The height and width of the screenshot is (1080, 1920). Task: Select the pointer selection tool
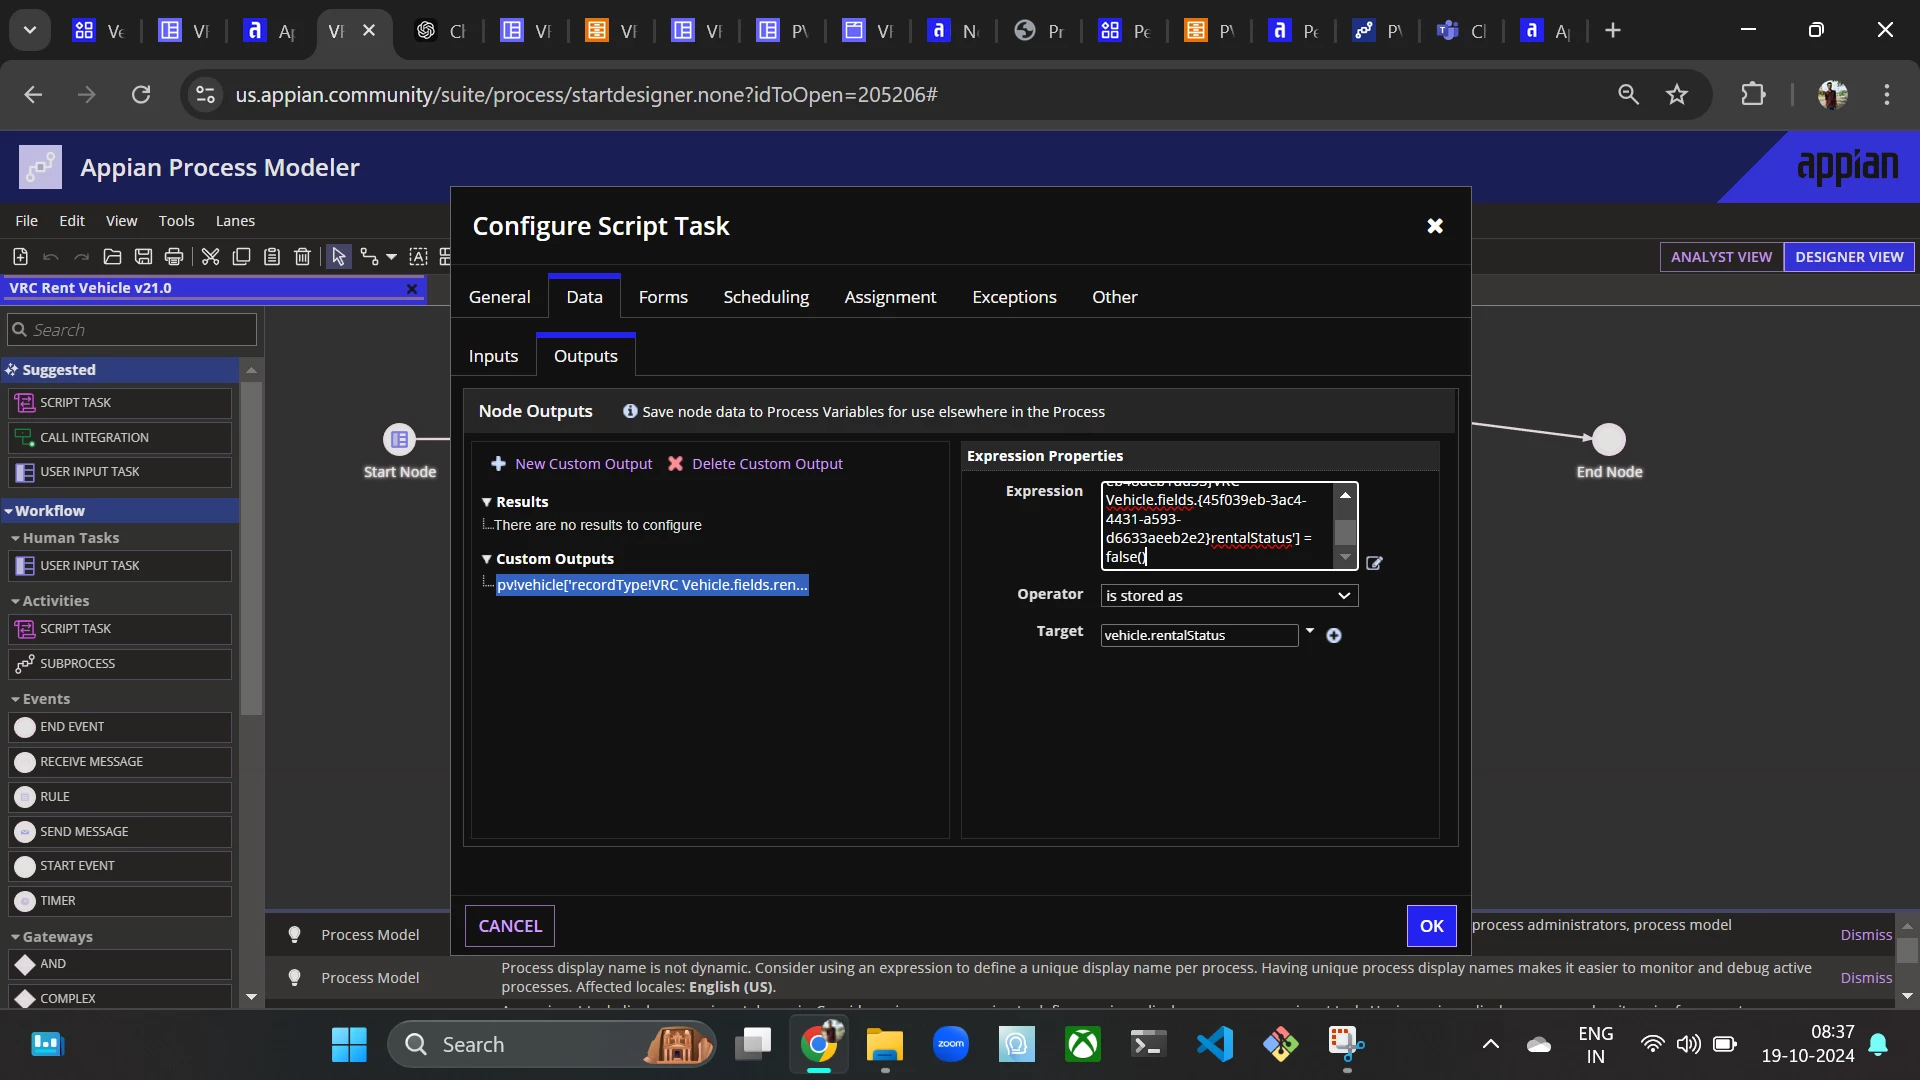pyautogui.click(x=339, y=257)
